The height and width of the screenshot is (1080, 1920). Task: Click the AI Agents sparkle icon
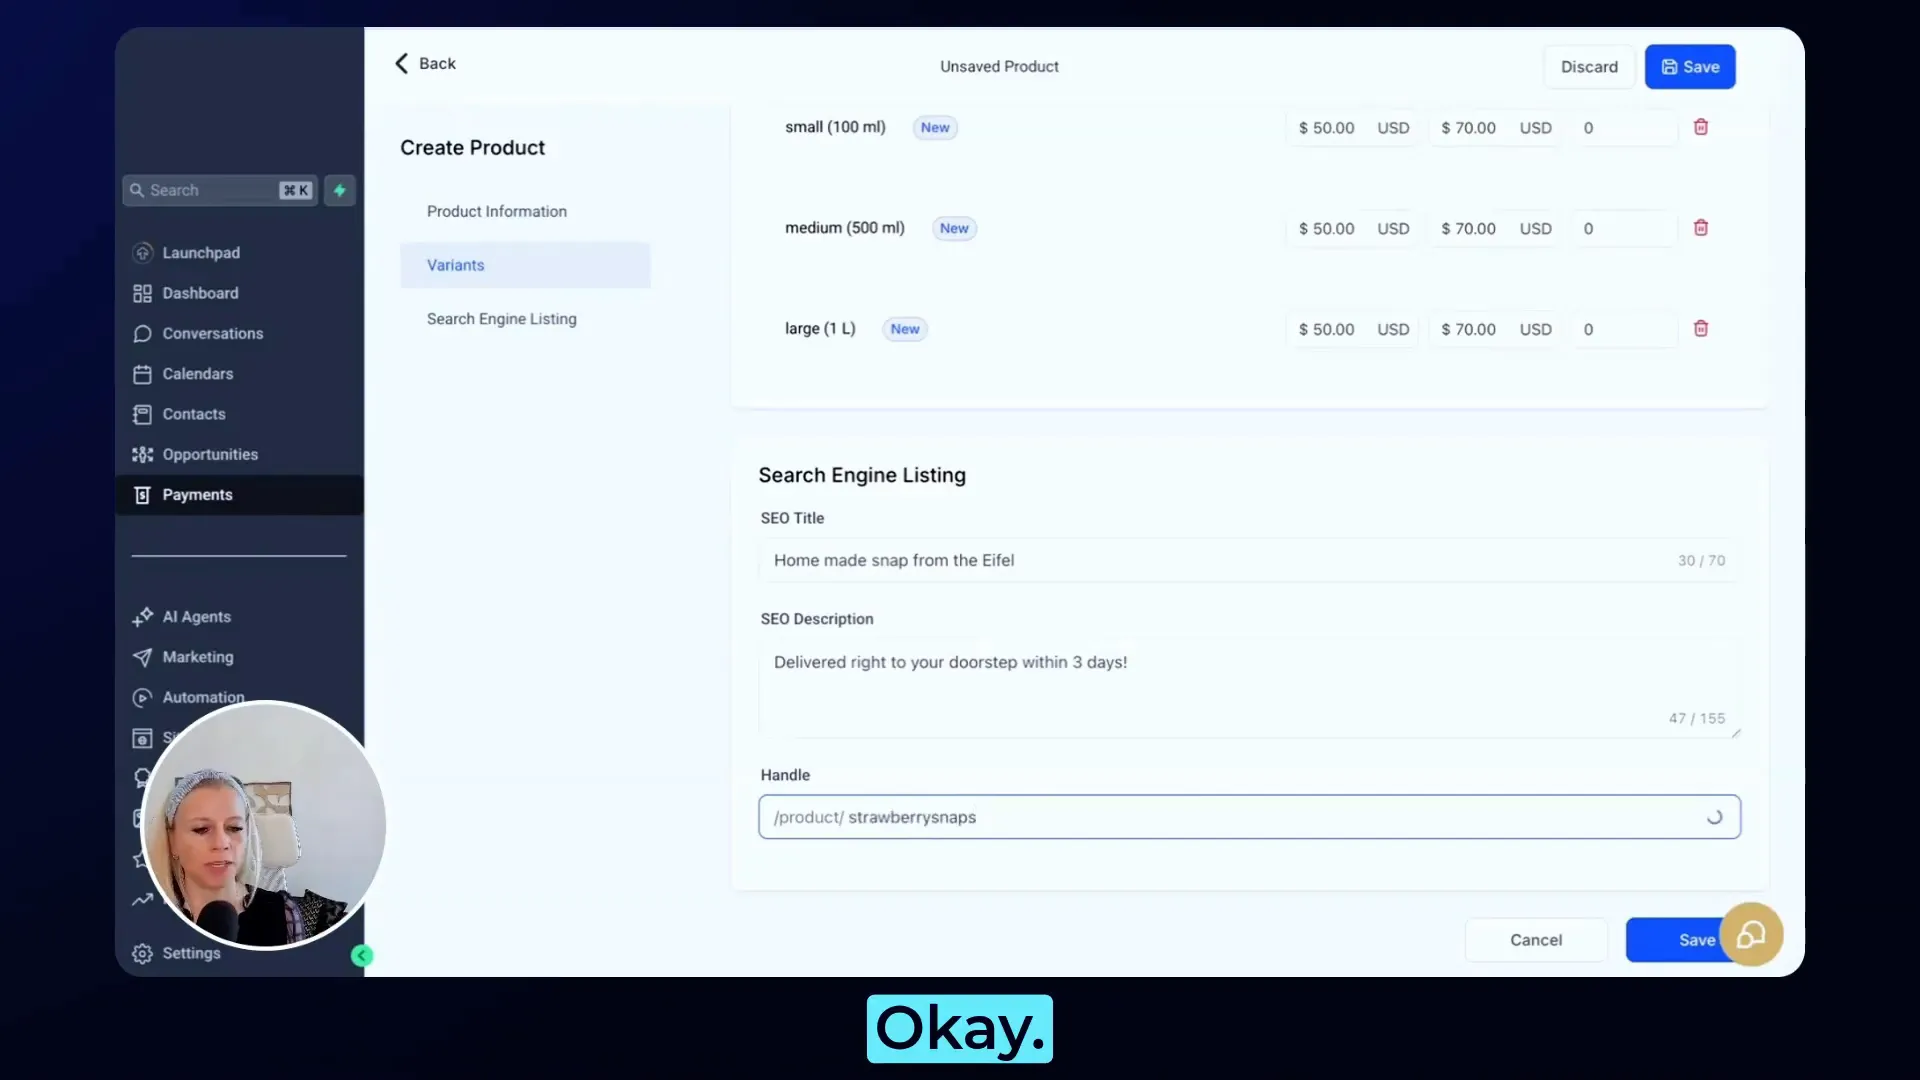click(x=142, y=617)
